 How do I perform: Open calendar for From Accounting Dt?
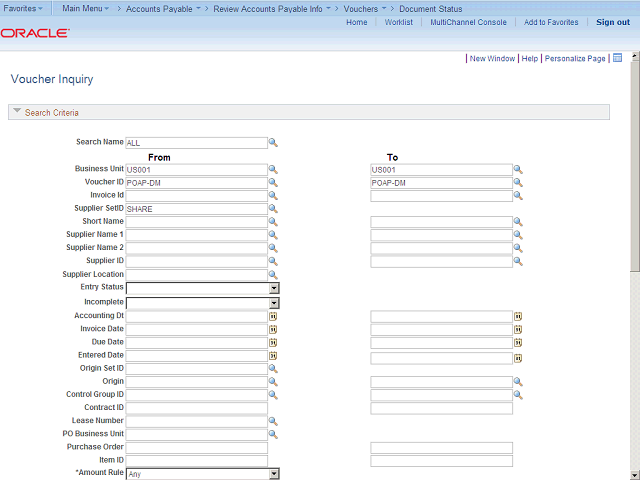(273, 316)
